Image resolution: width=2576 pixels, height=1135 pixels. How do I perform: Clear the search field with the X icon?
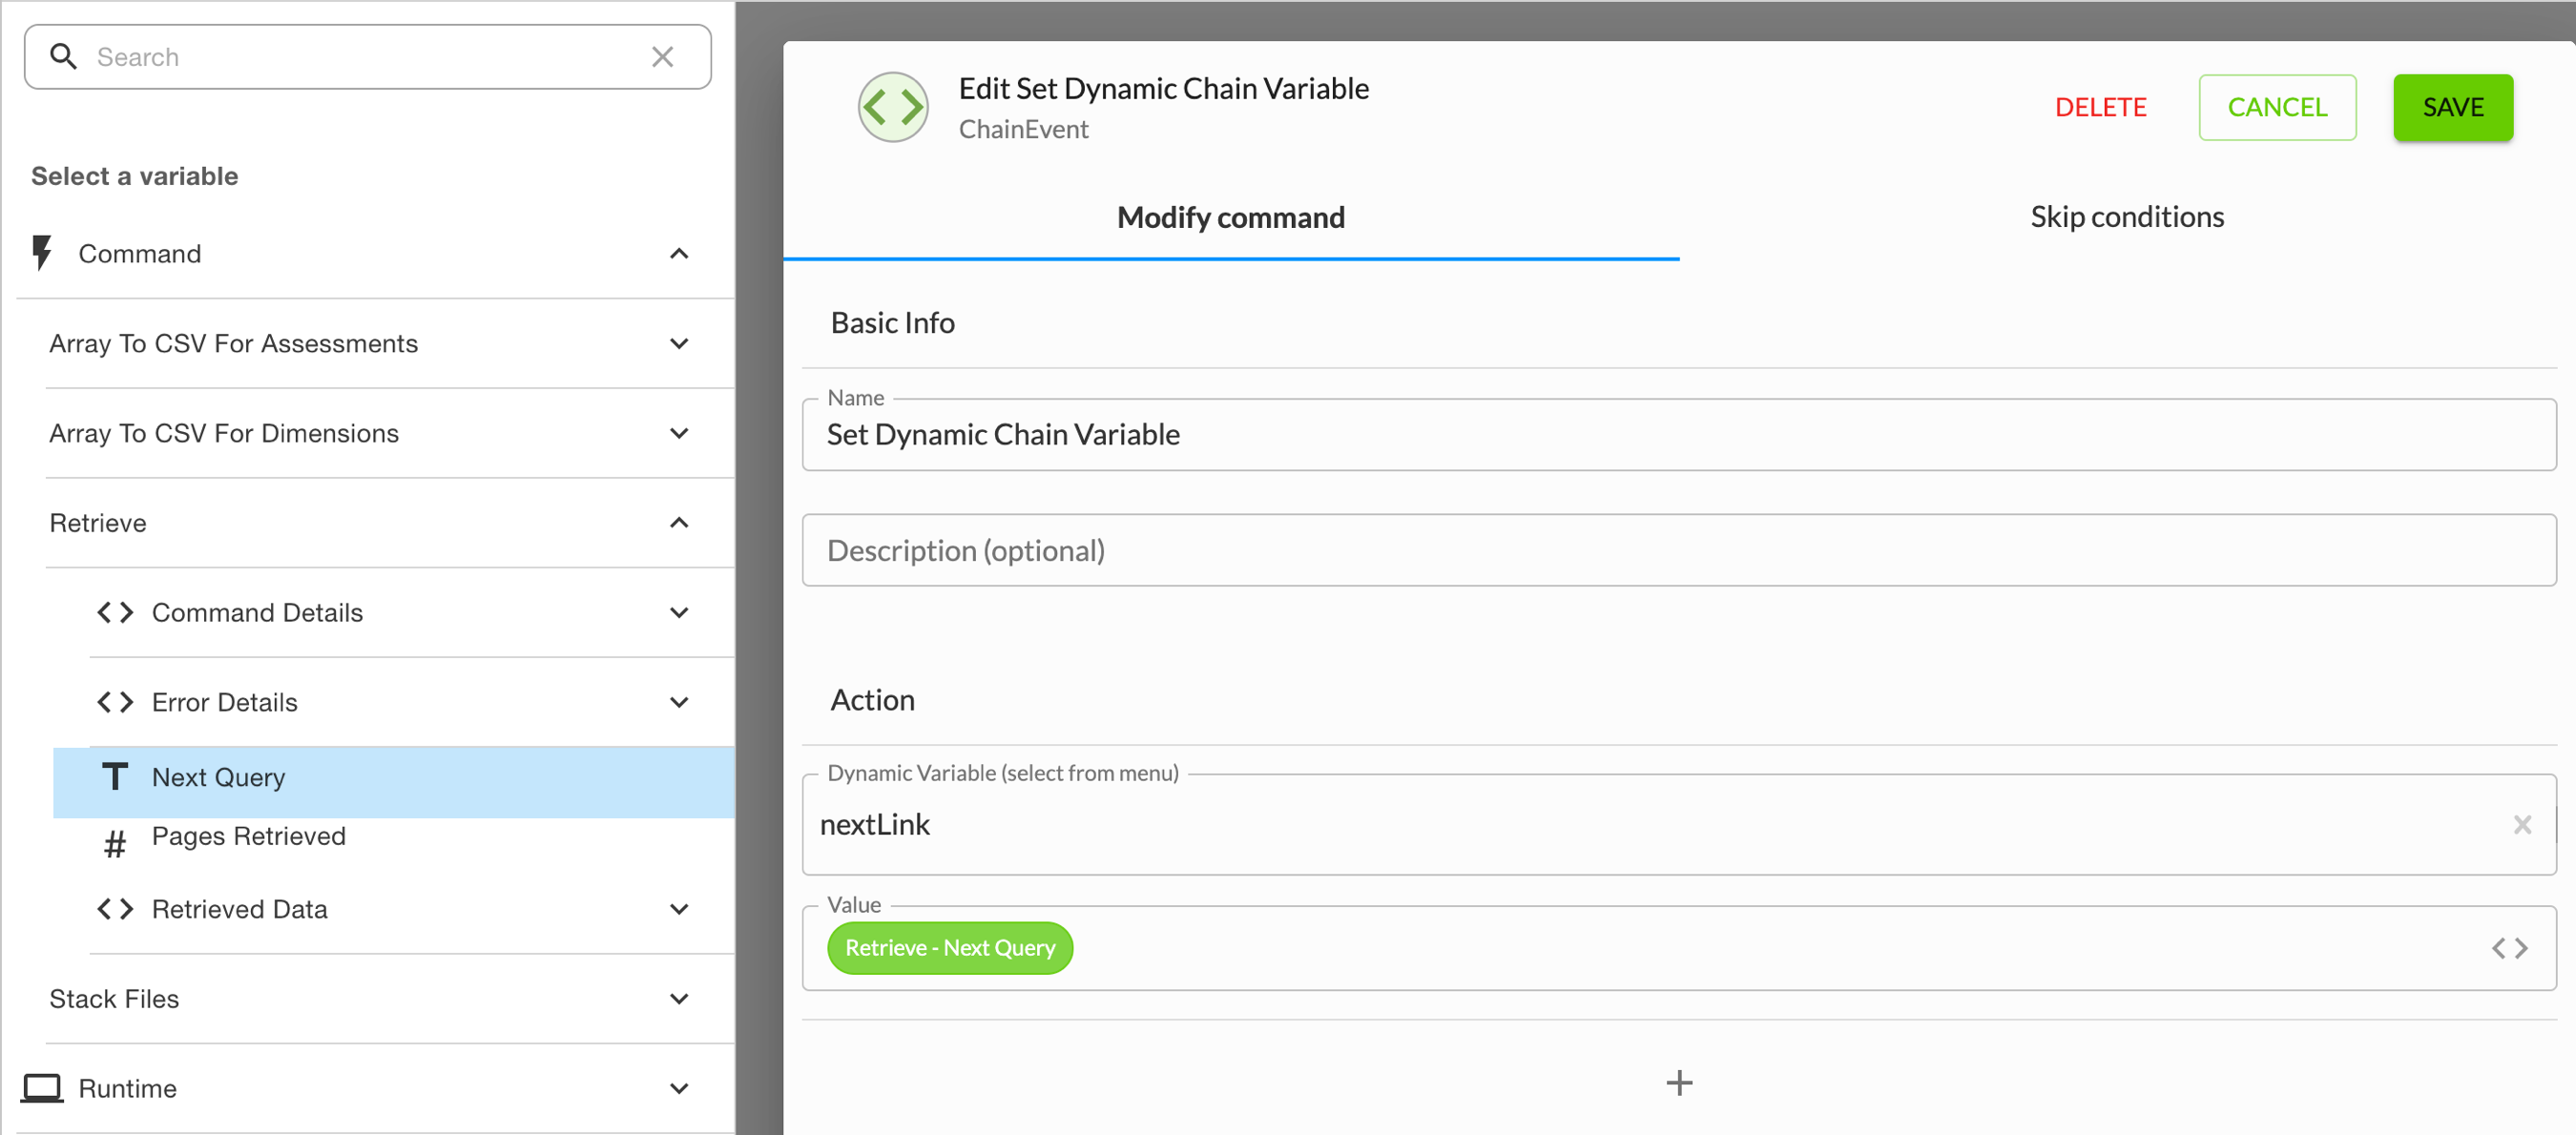663,56
